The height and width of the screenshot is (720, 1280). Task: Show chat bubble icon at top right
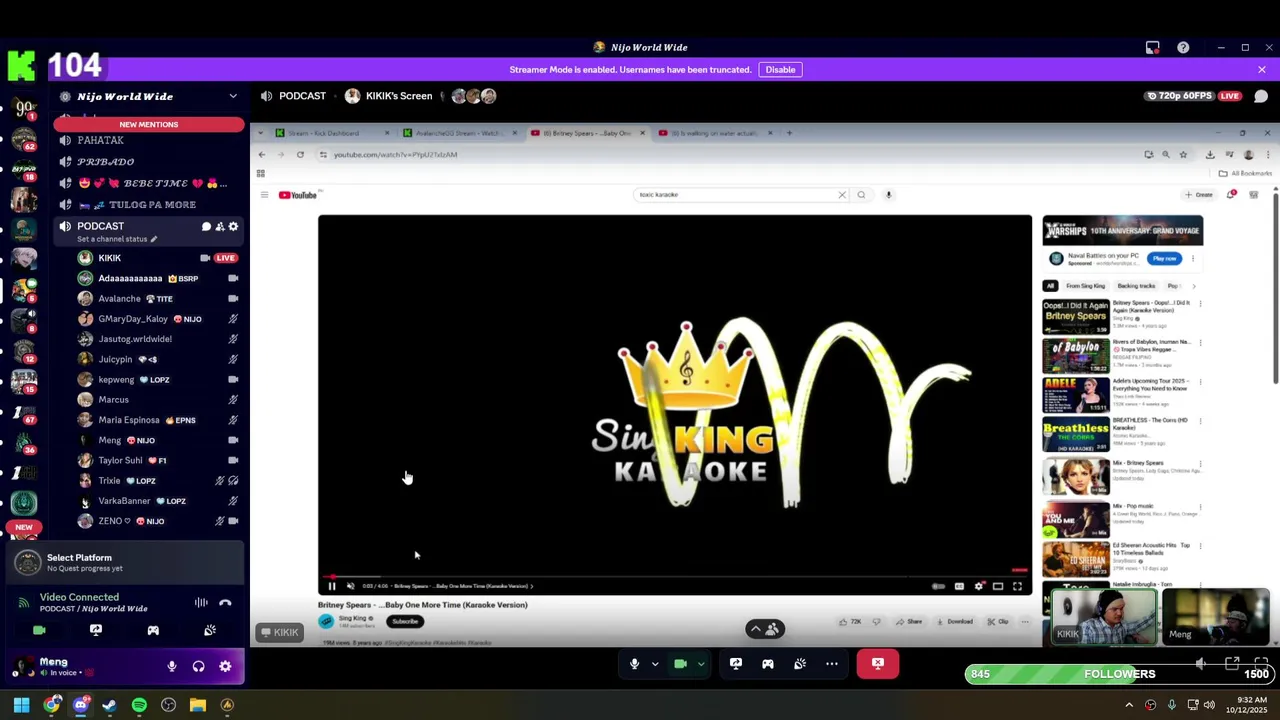coord(1261,96)
